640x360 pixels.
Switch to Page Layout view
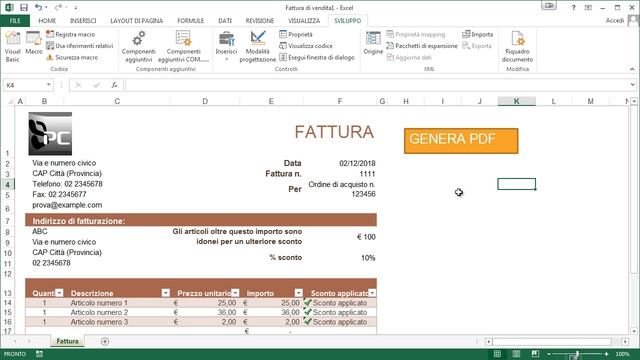tap(516, 354)
